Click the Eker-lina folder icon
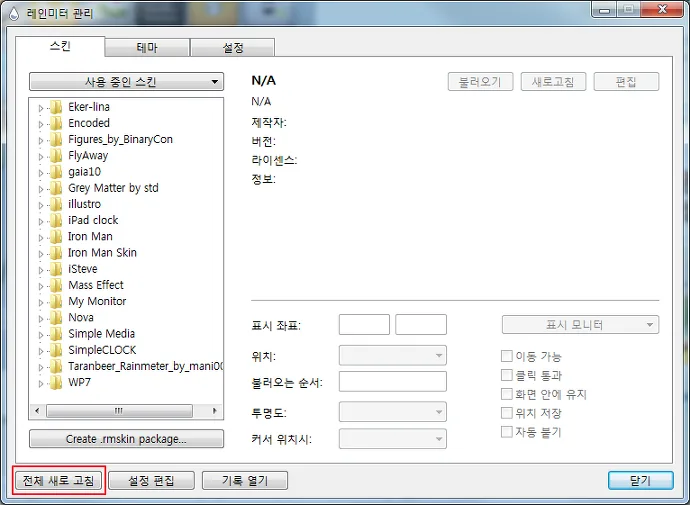The width and height of the screenshot is (690, 505). tap(56, 107)
